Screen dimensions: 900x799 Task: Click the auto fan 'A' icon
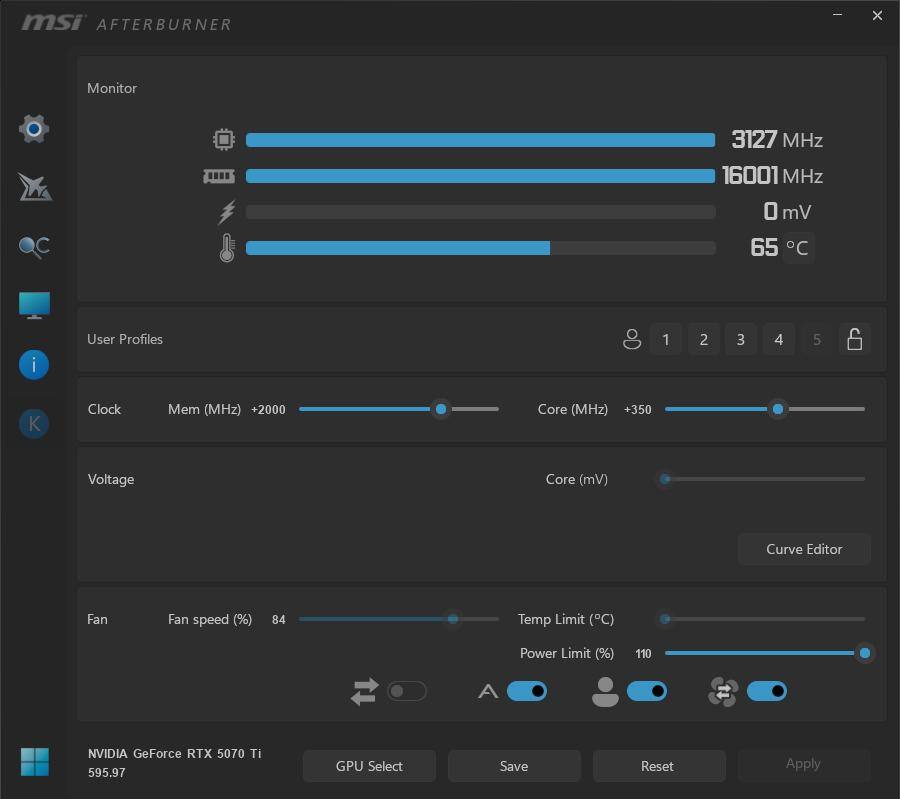[x=488, y=691]
